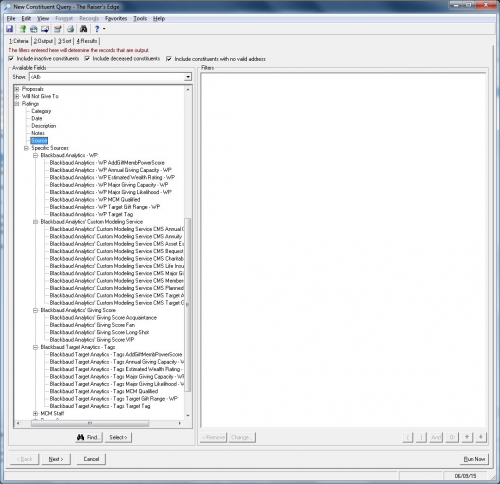Viewport: 500px width, 484px height.
Task: Switch to the 4:Results tab
Action: pyautogui.click(x=87, y=41)
